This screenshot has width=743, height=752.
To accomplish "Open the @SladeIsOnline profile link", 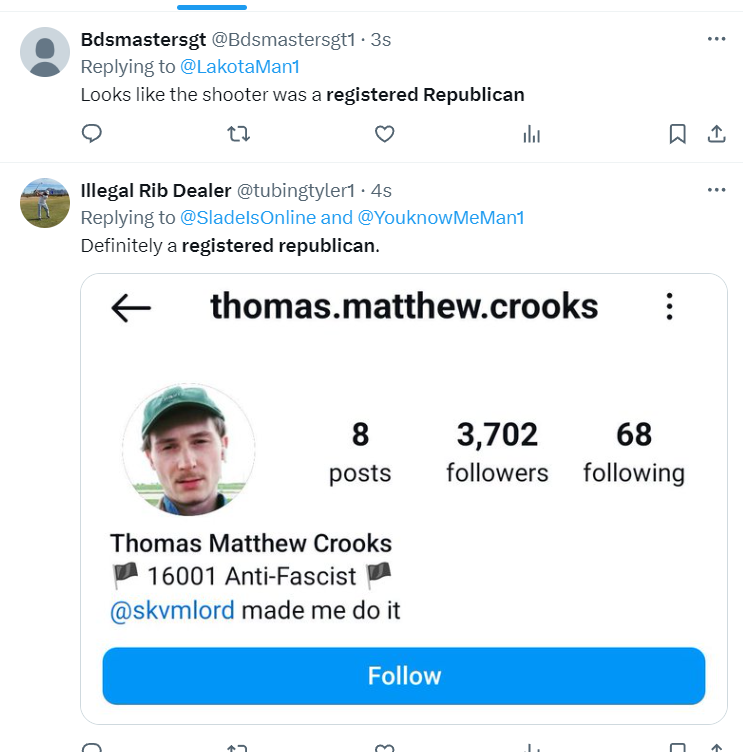I will pyautogui.click(x=247, y=218).
